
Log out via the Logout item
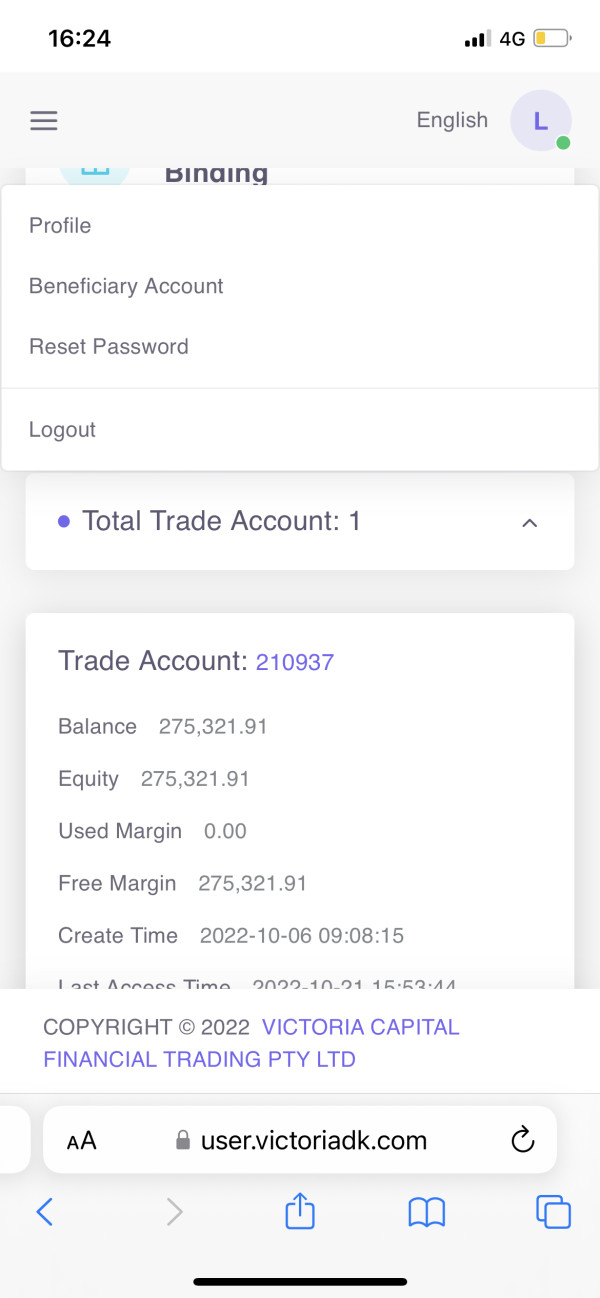62,430
